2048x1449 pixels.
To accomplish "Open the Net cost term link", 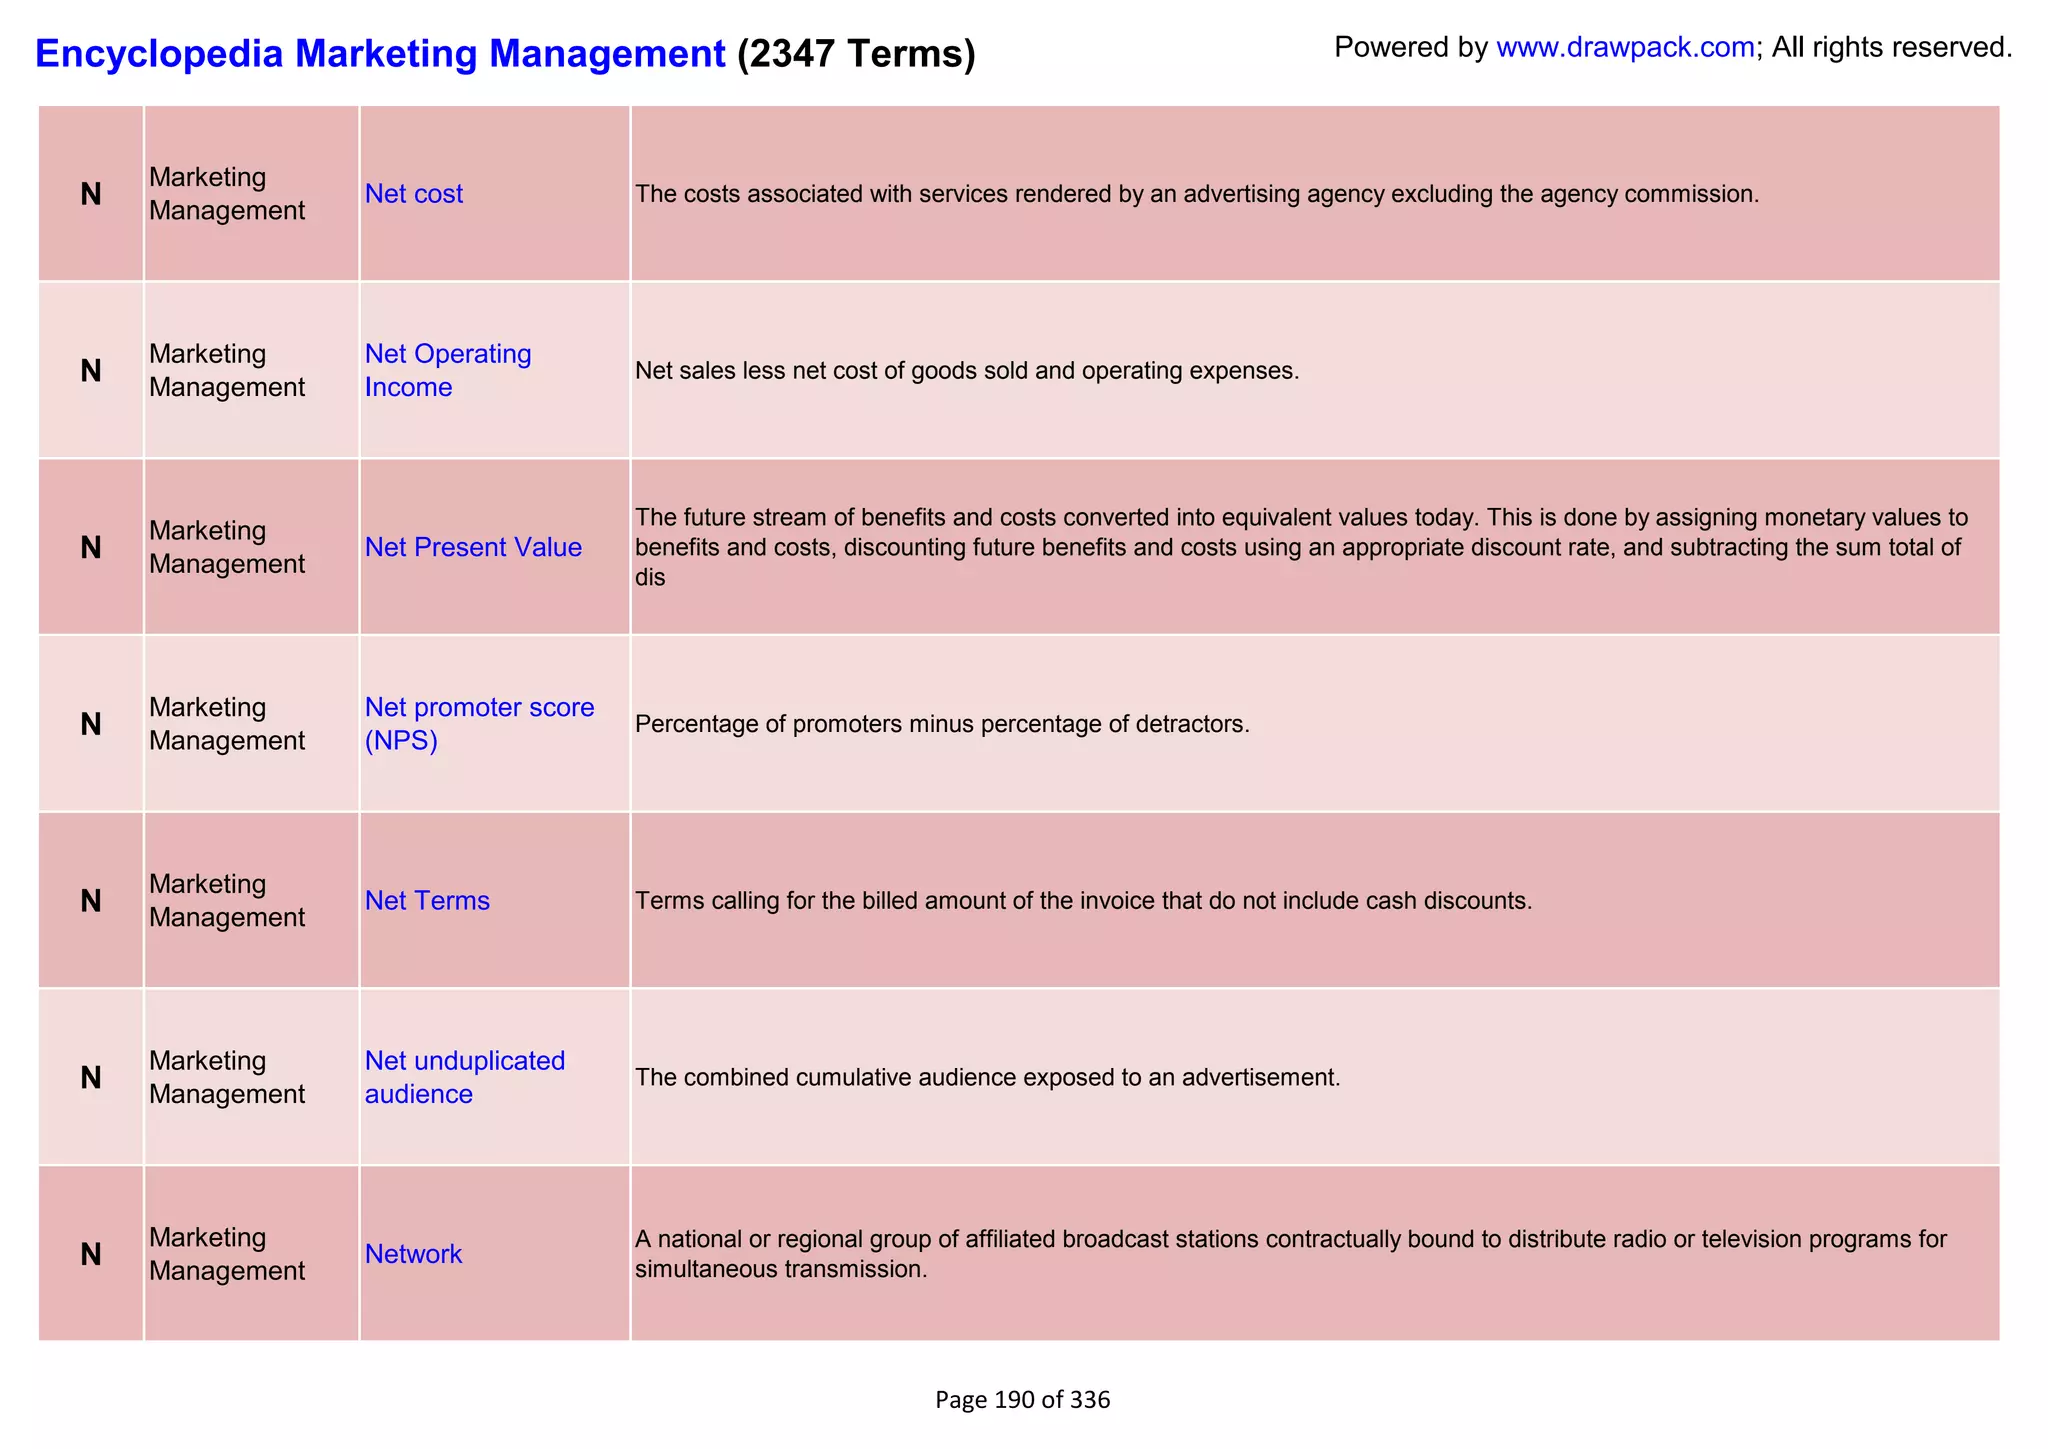I will pos(413,194).
